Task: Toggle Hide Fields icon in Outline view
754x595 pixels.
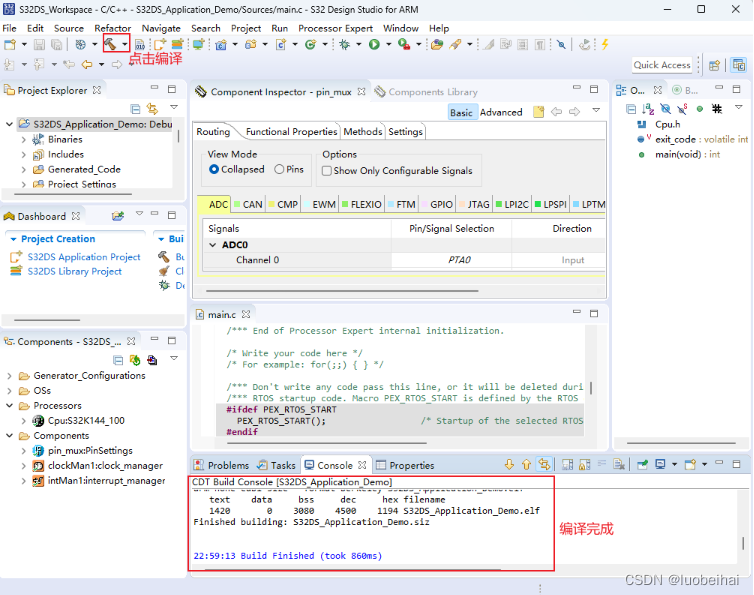Action: [x=665, y=109]
